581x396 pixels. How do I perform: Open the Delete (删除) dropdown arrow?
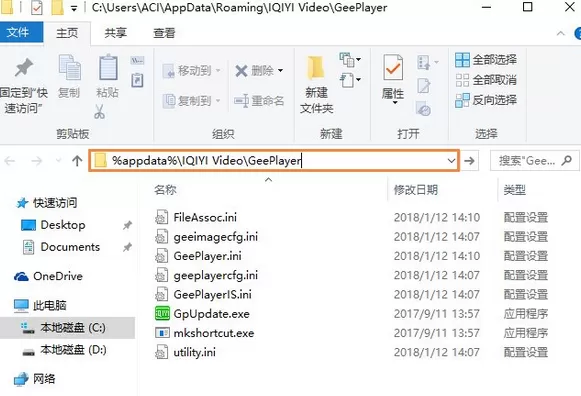(280, 70)
